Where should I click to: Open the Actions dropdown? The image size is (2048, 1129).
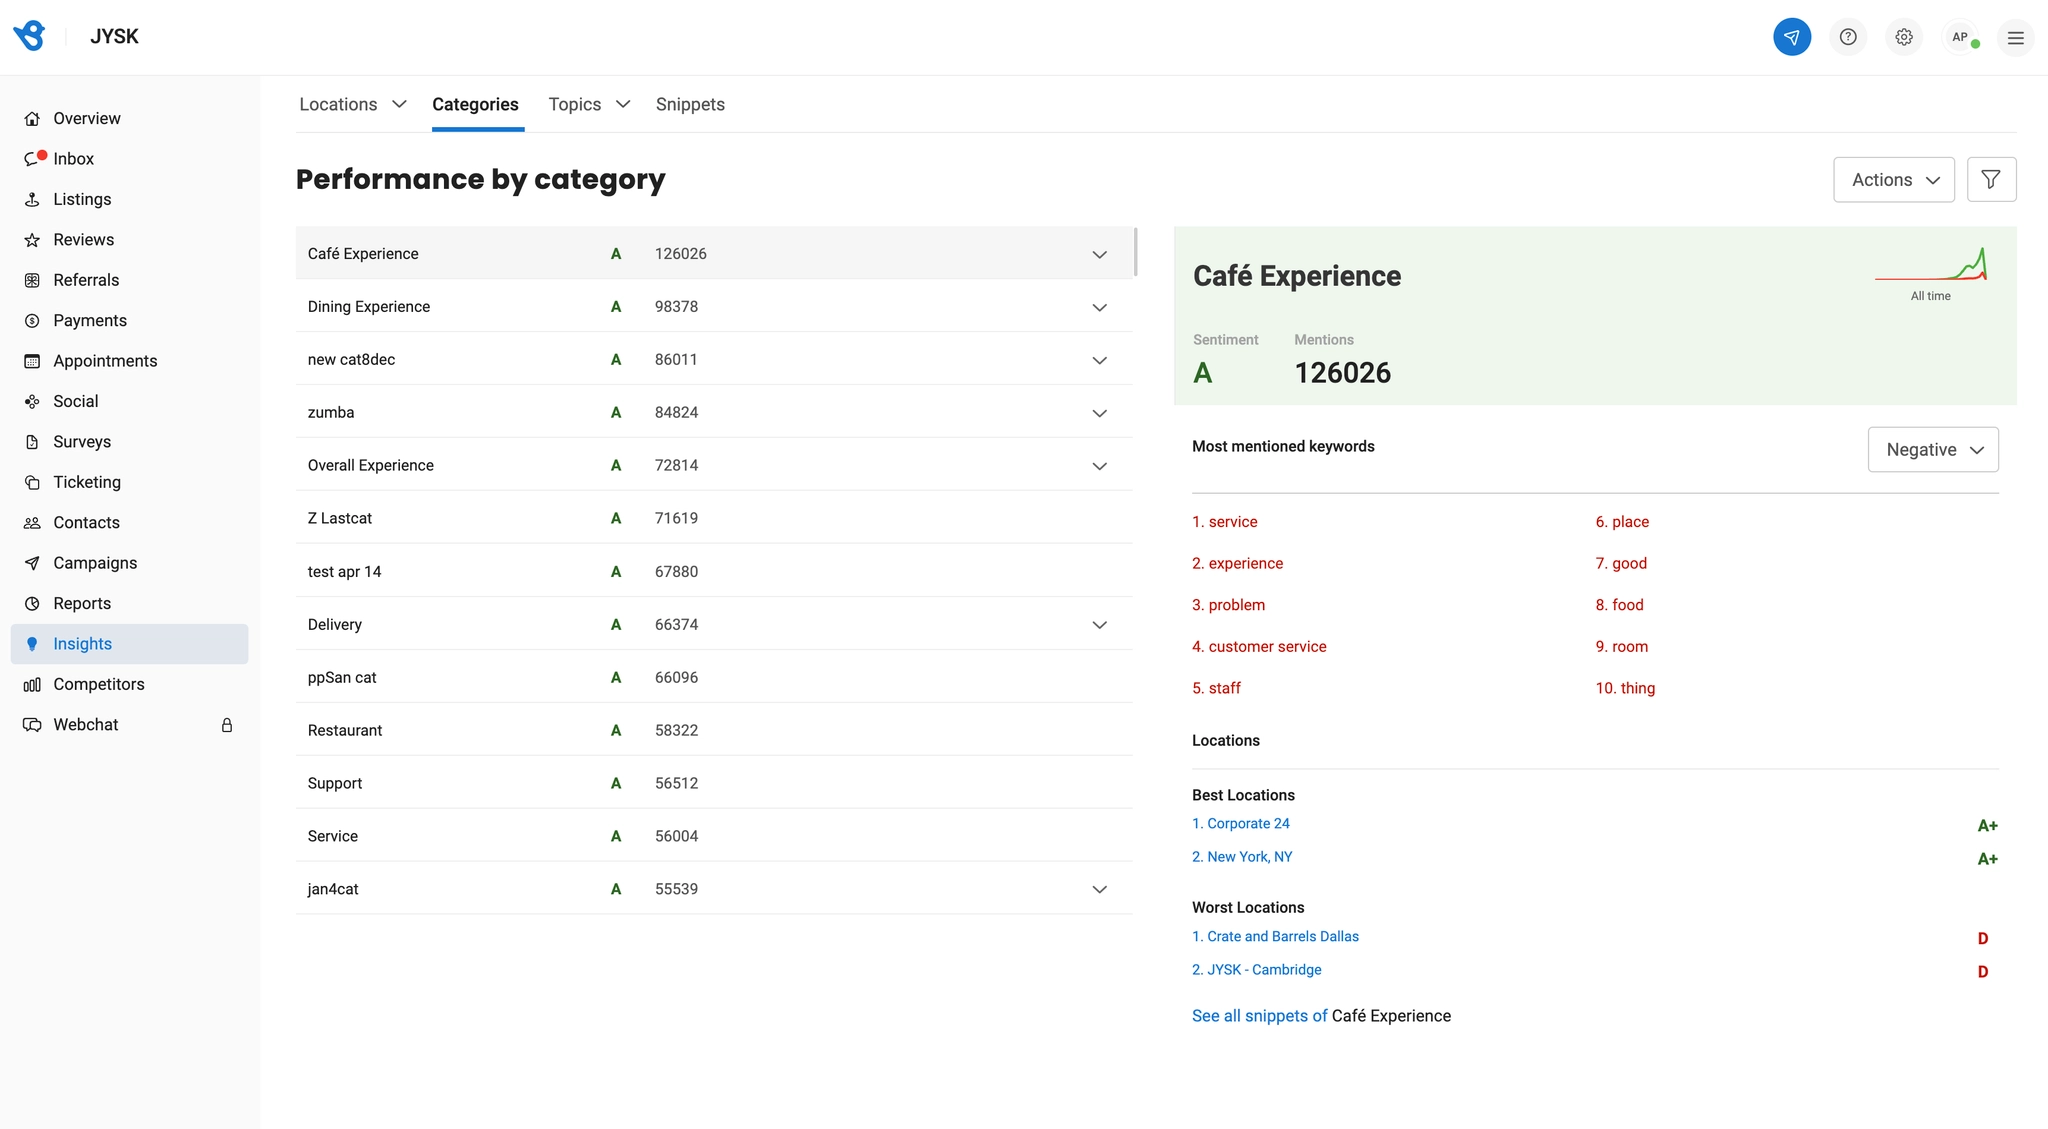(1894, 180)
